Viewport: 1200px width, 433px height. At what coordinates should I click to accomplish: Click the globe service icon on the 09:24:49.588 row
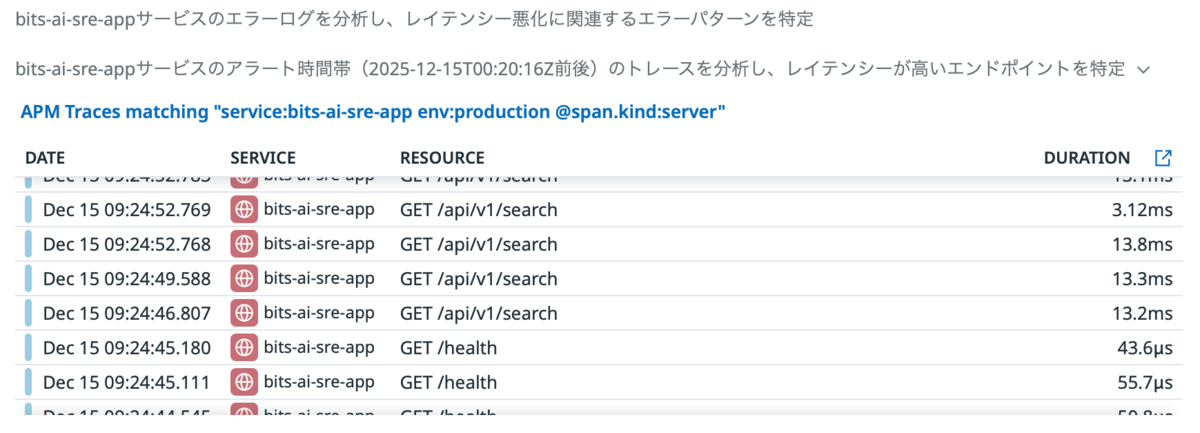pos(244,278)
